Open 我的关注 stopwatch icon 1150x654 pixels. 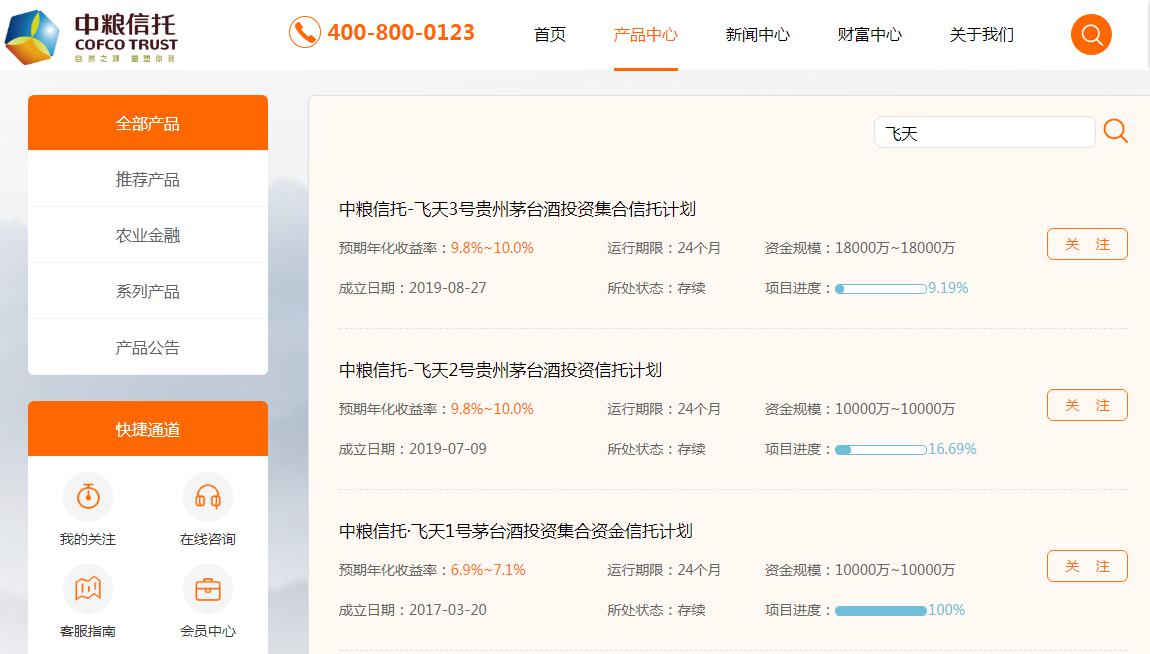88,496
